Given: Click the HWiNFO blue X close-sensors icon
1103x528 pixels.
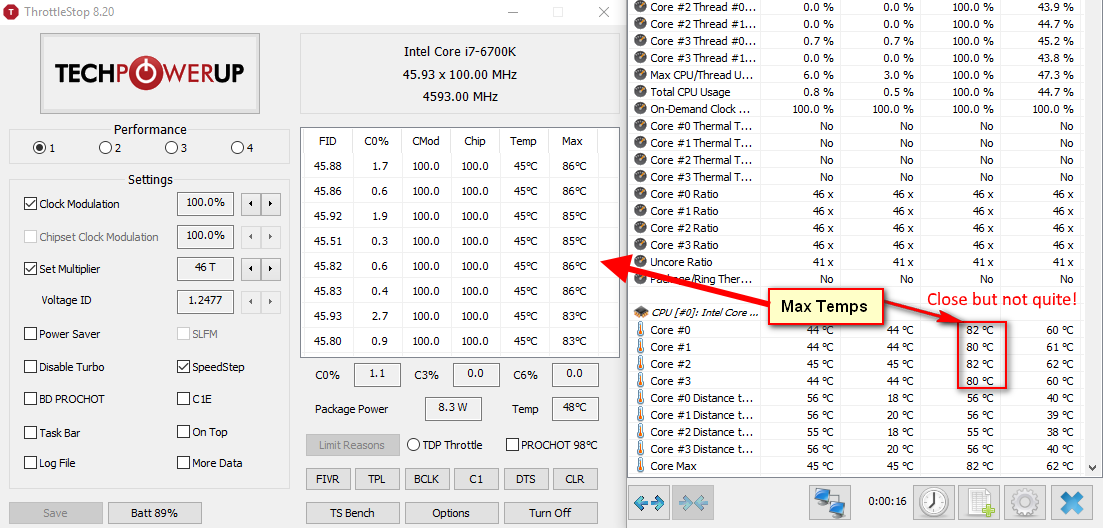Looking at the screenshot, I should coord(1072,502).
